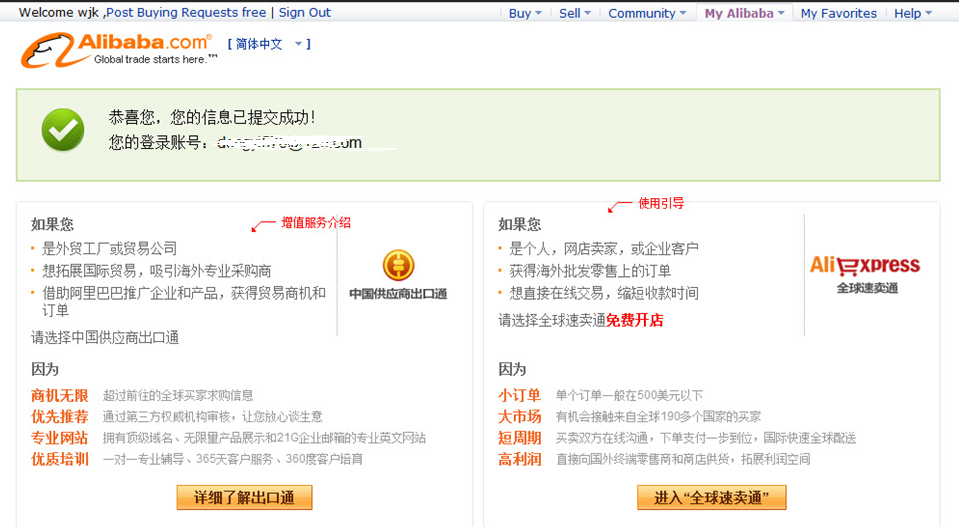This screenshot has width=959, height=528.
Task: Click the China Supplier export gold icon
Action: click(398, 265)
